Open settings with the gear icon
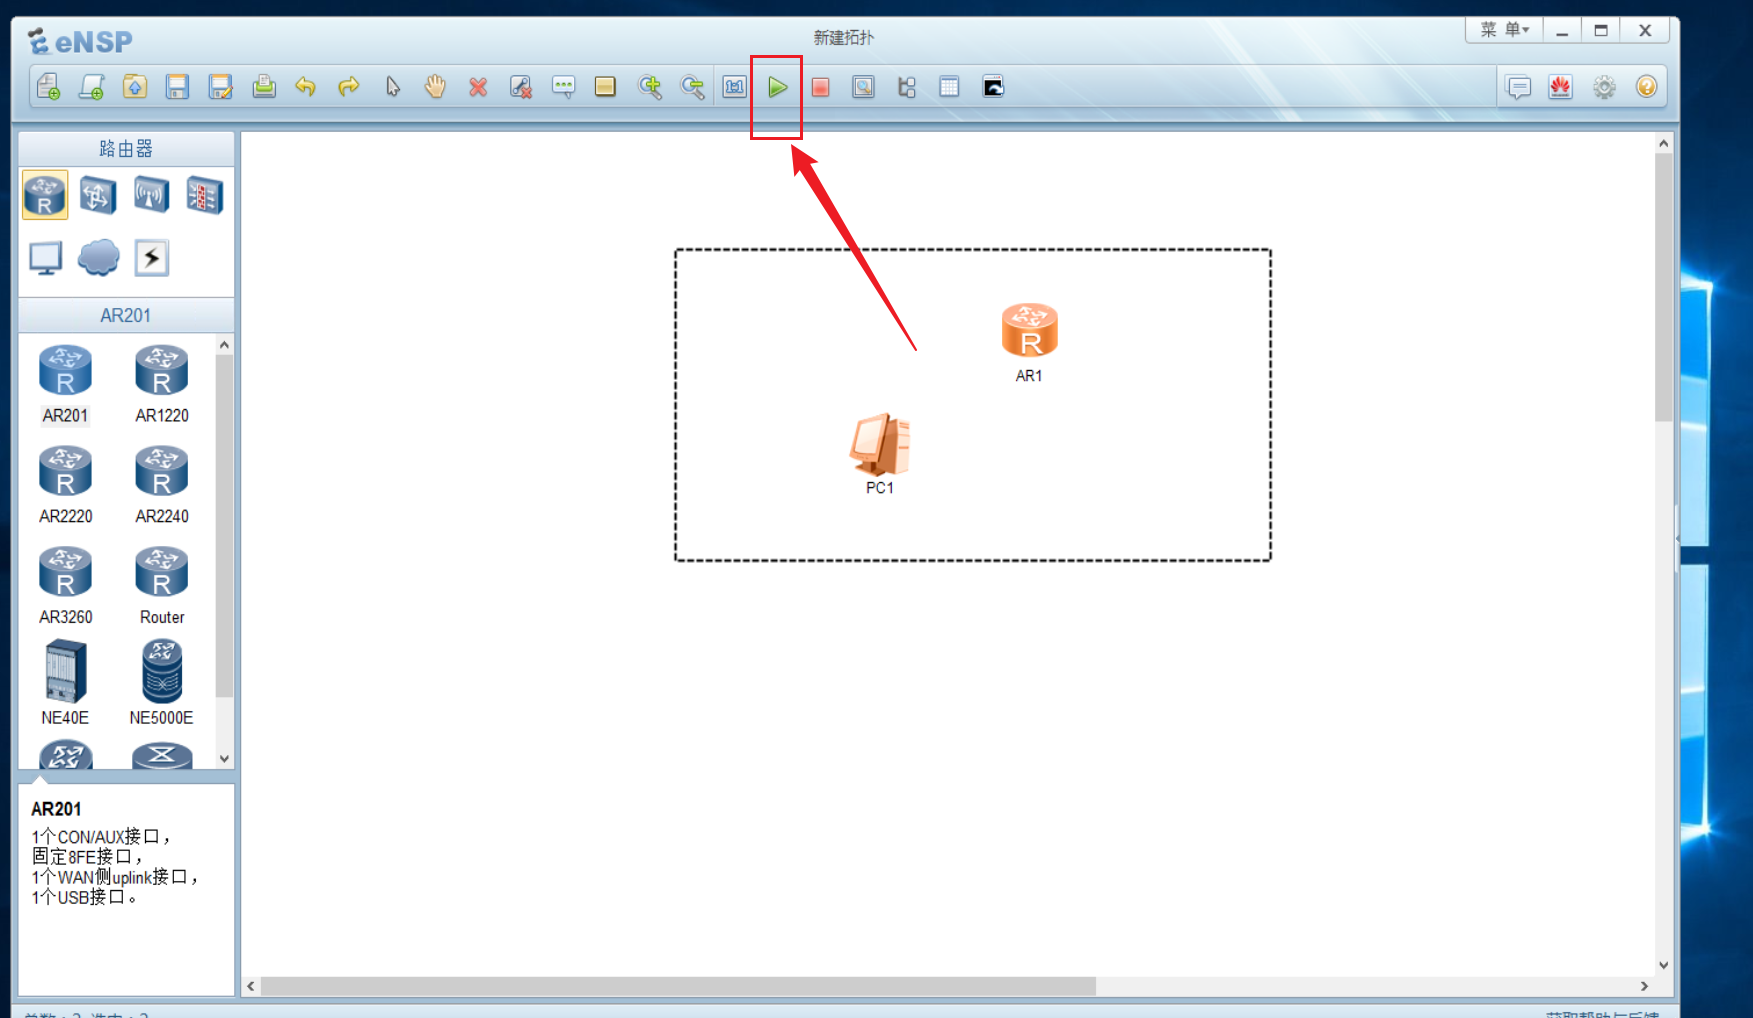The height and width of the screenshot is (1018, 1753). pos(1604,87)
